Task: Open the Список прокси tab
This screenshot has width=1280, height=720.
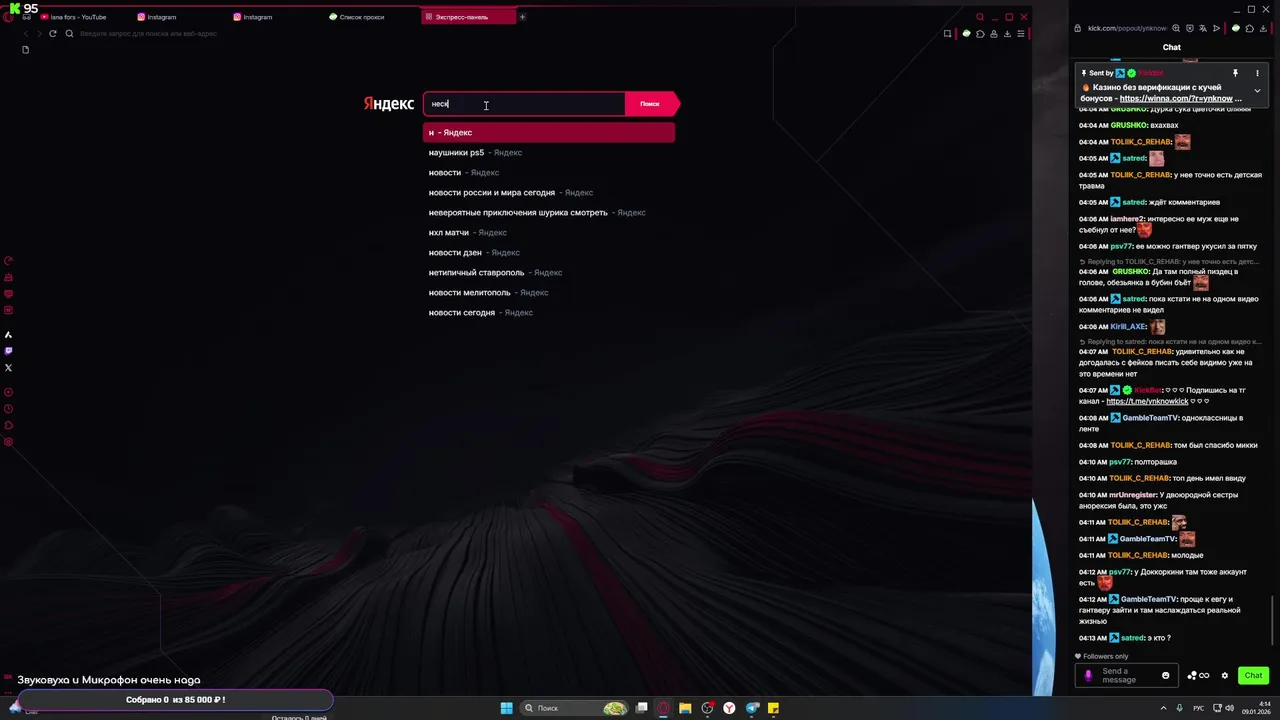Action: click(x=360, y=17)
